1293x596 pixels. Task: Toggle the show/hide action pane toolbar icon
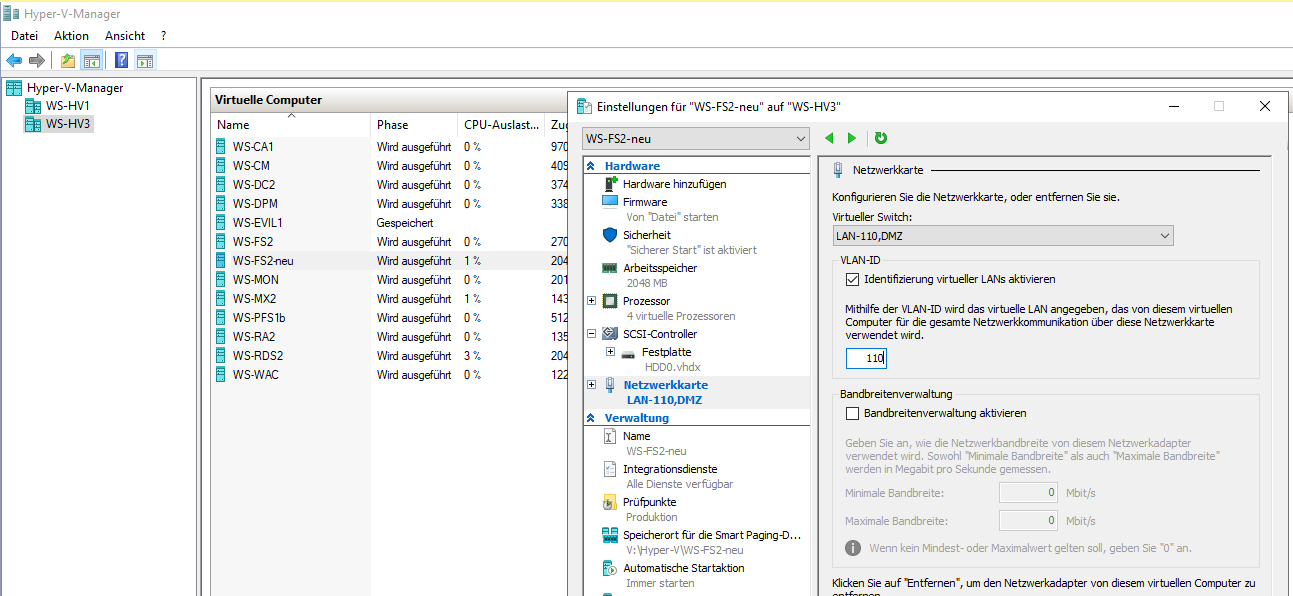point(145,61)
